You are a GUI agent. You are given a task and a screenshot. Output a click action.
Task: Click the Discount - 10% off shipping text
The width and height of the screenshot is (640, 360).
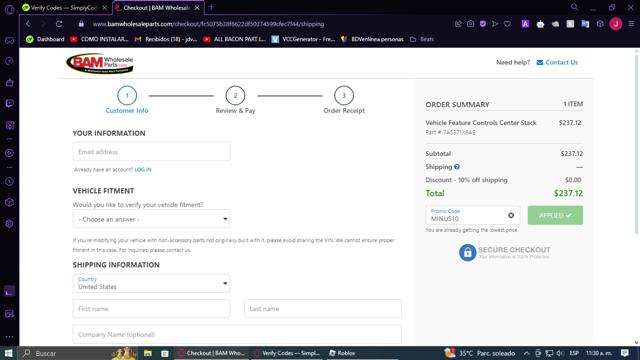click(x=466, y=180)
